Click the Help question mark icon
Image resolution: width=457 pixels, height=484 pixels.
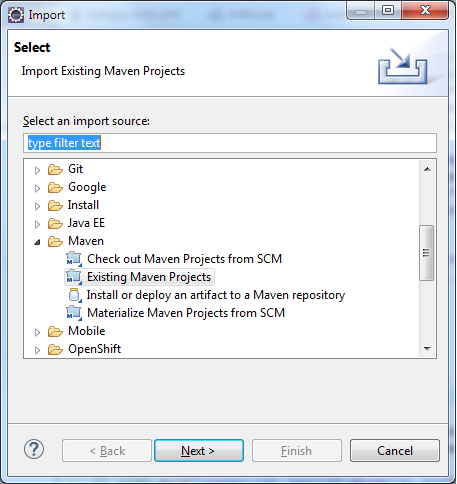point(34,450)
